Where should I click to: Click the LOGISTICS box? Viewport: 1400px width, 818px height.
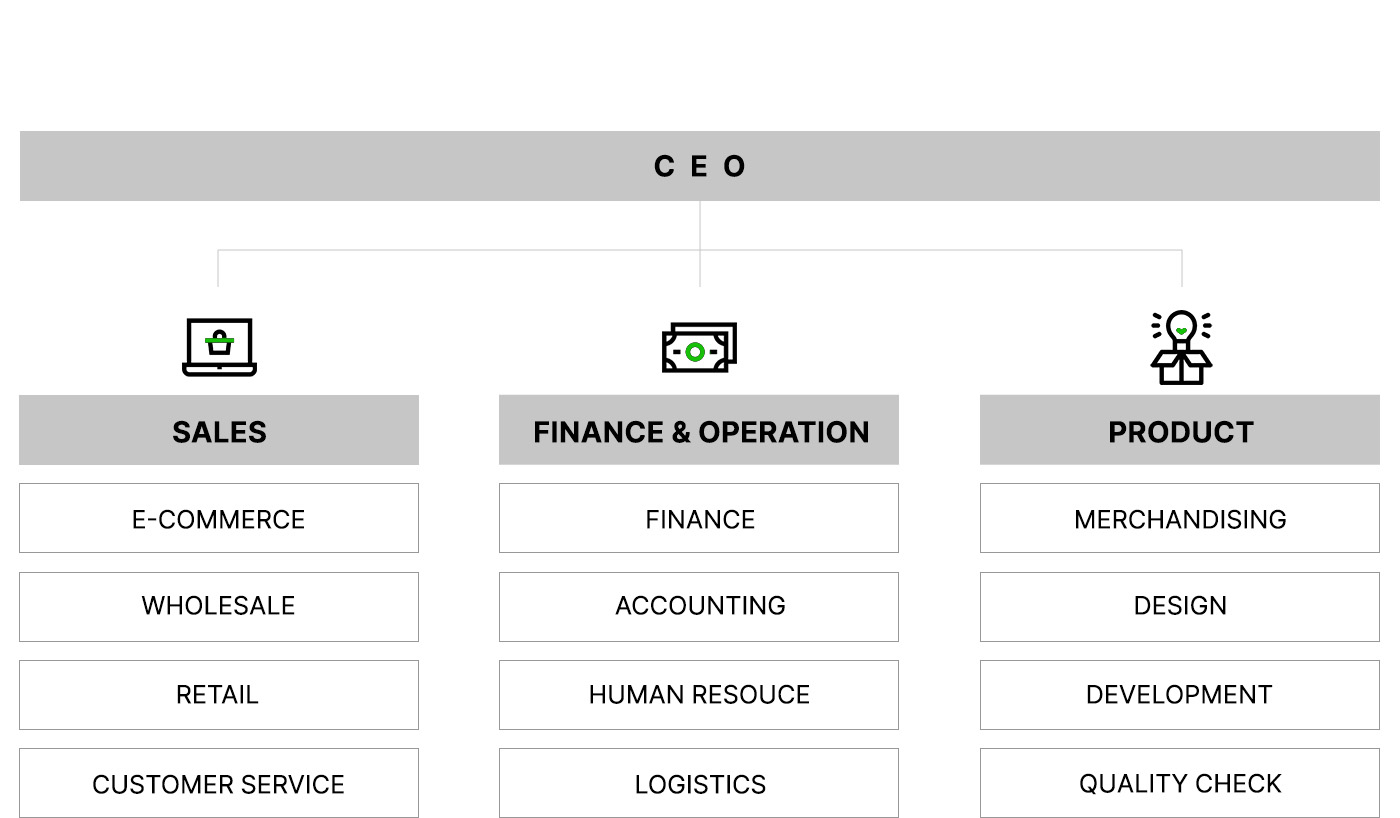699,784
